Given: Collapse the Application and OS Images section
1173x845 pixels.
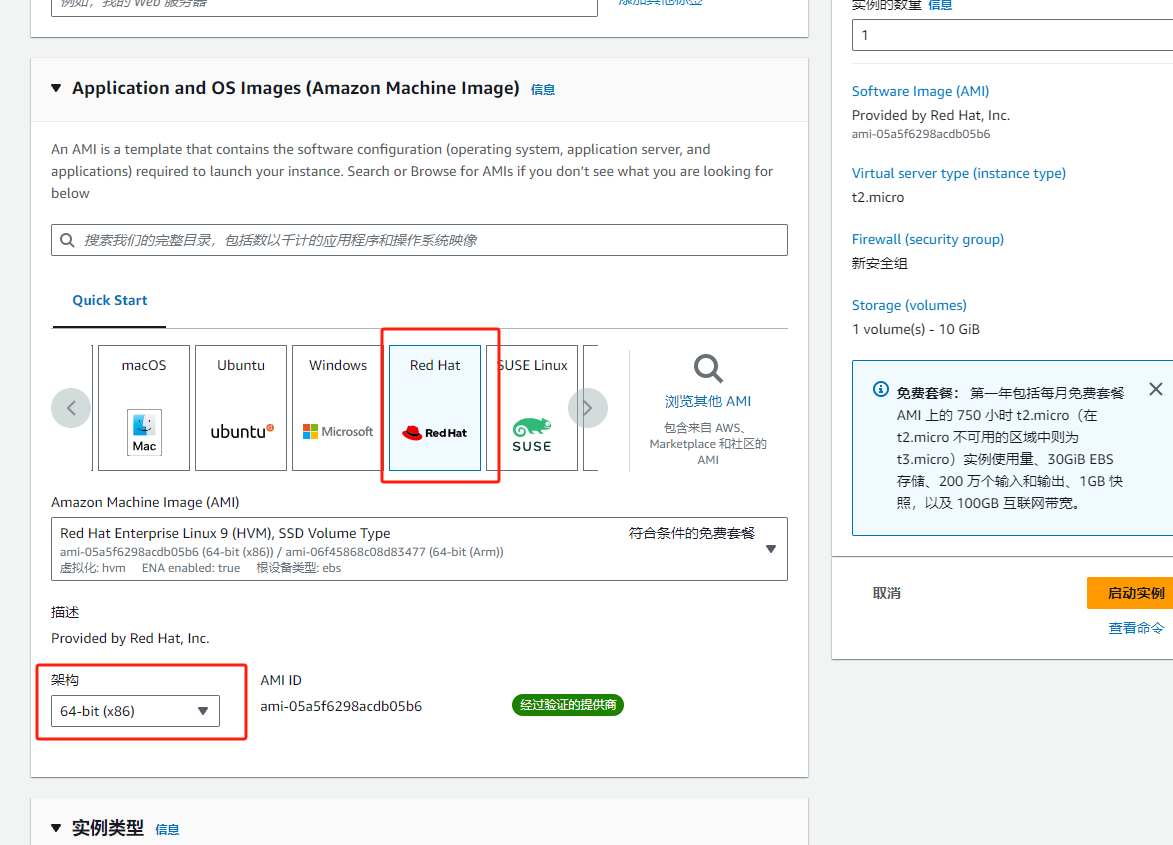Looking at the screenshot, I should (x=56, y=88).
